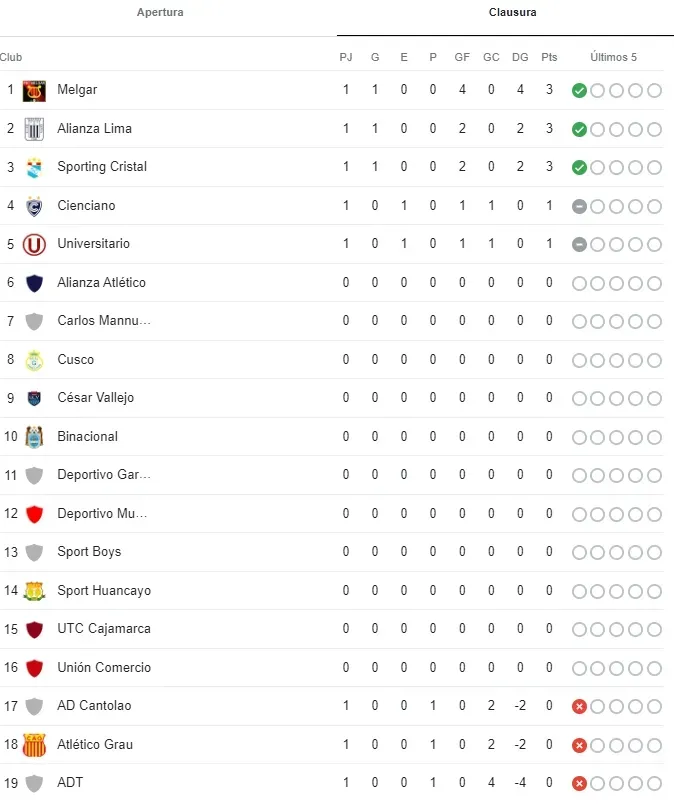674x809 pixels.
Task: Click Melgar's green win result indicator
Action: [579, 91]
